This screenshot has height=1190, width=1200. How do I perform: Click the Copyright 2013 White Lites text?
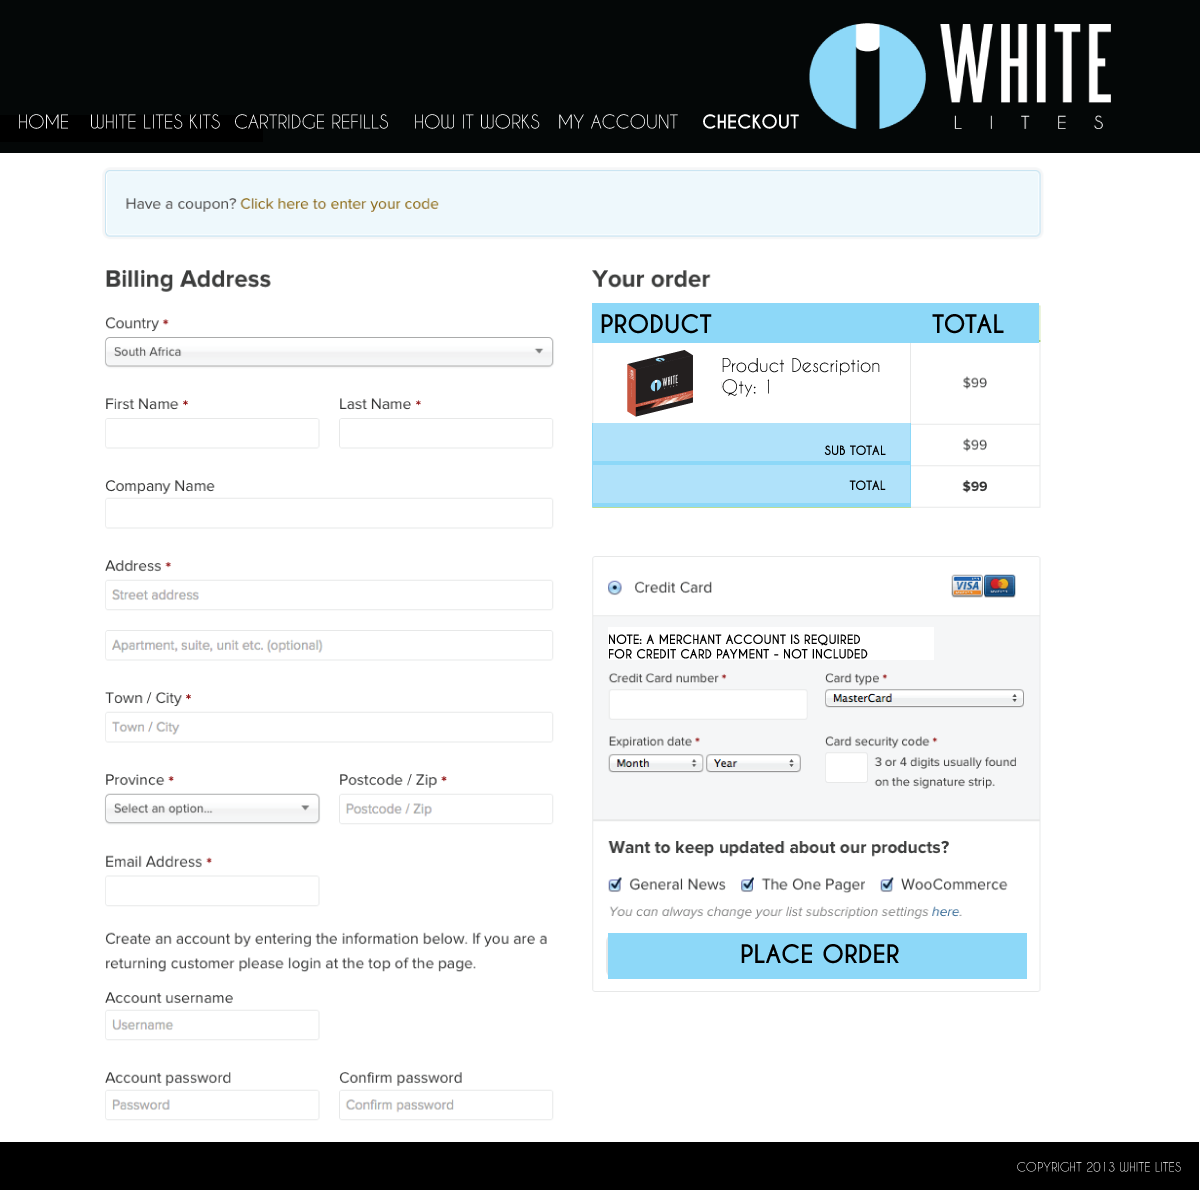point(1099,1167)
